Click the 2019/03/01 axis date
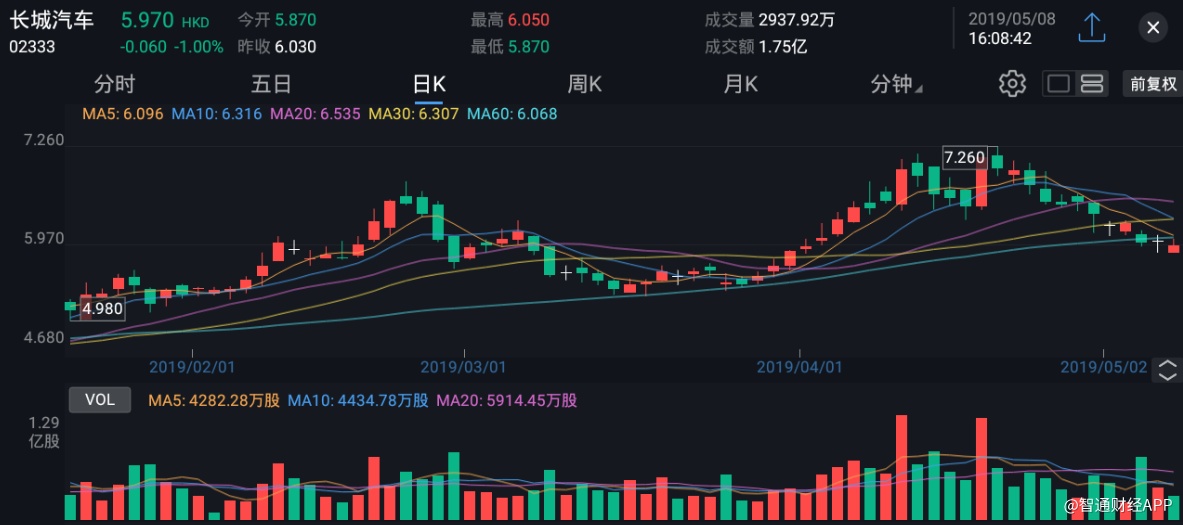The image size is (1183, 525). [462, 367]
